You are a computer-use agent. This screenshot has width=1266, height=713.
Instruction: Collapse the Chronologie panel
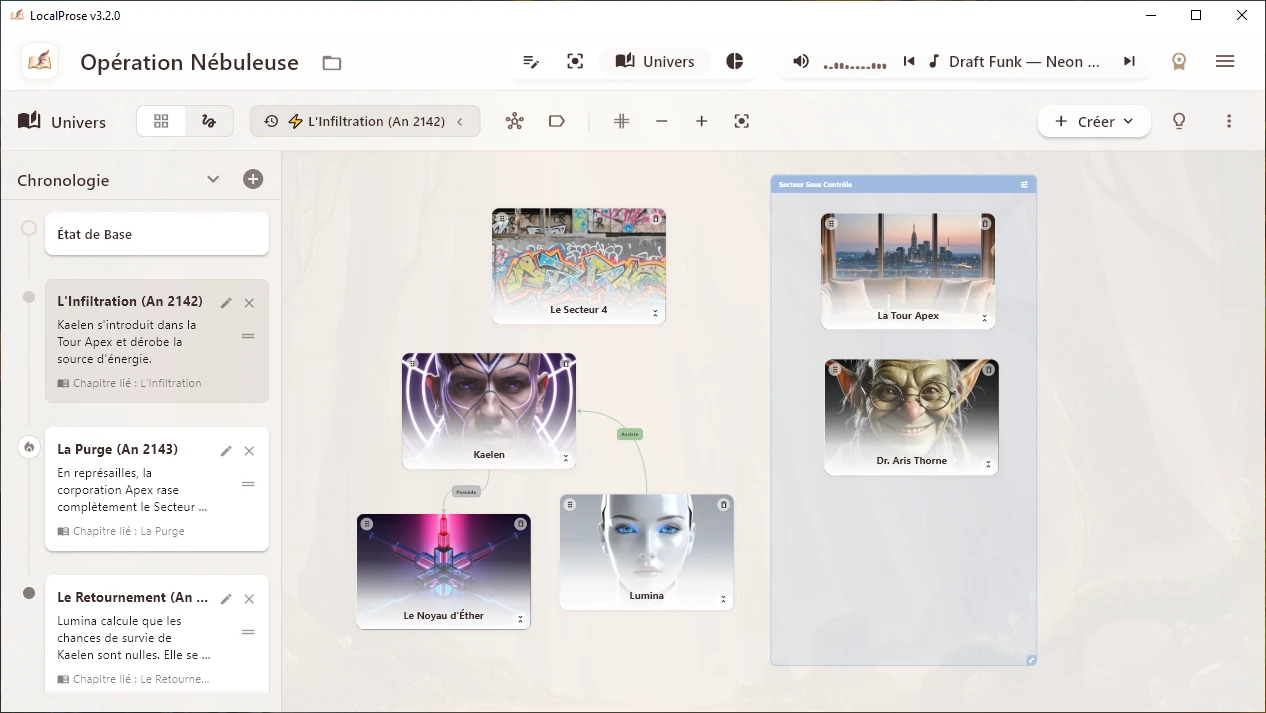point(213,179)
